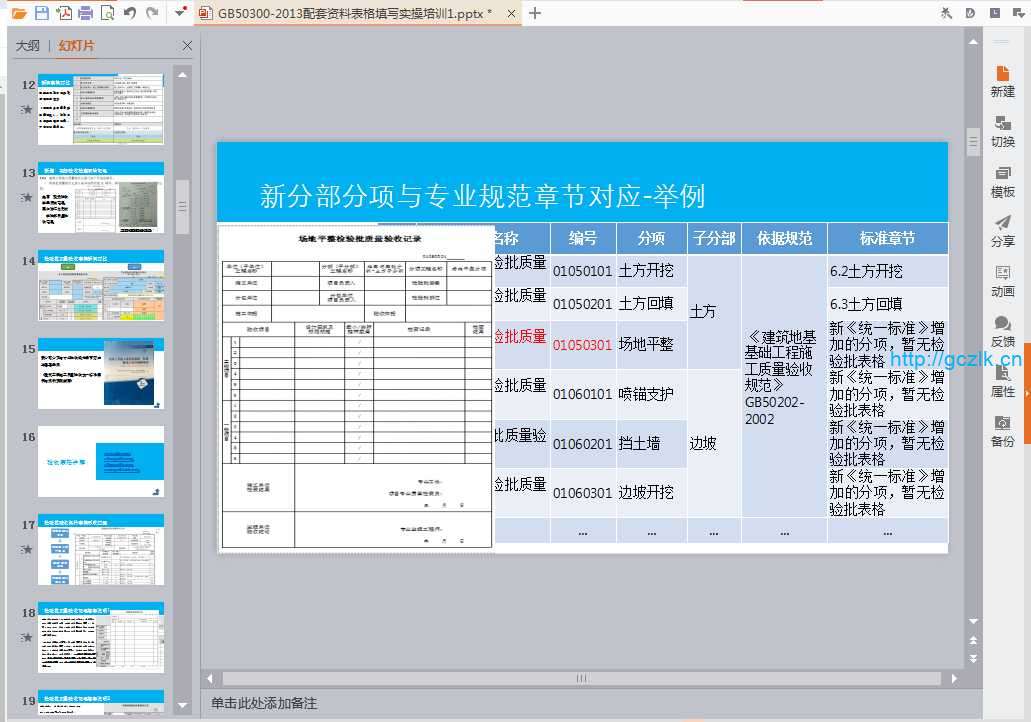The height and width of the screenshot is (722, 1031).
Task: Undo the last action
Action: coord(130,13)
